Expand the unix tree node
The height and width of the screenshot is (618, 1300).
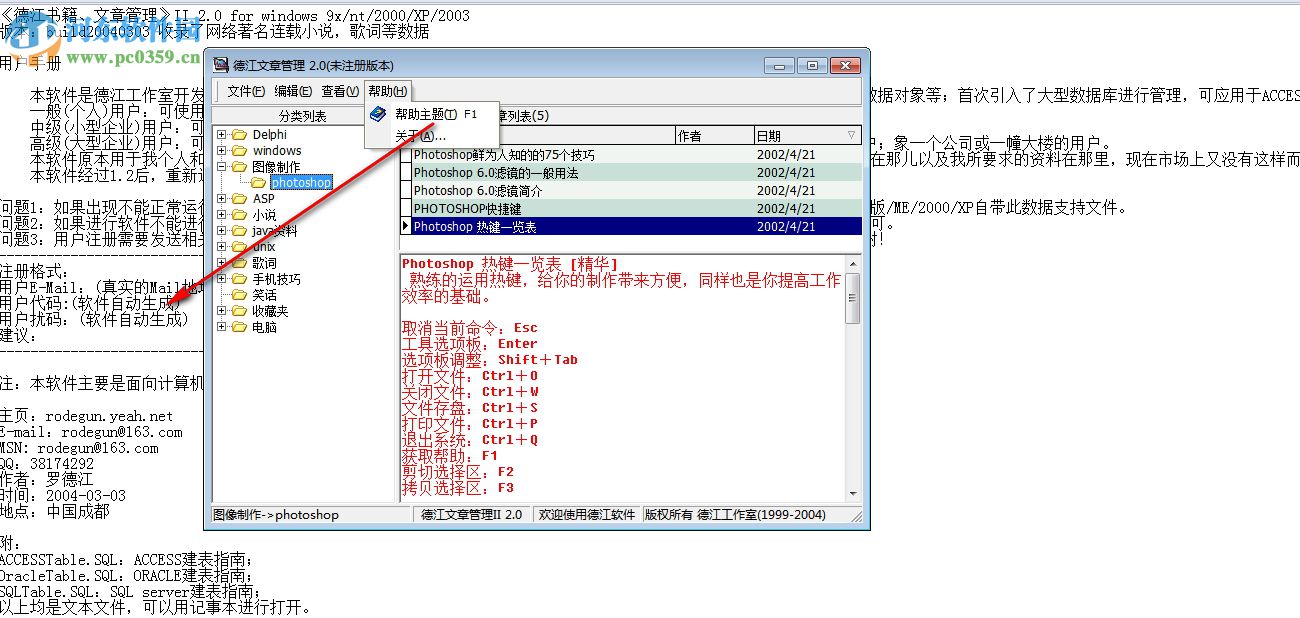[222, 246]
